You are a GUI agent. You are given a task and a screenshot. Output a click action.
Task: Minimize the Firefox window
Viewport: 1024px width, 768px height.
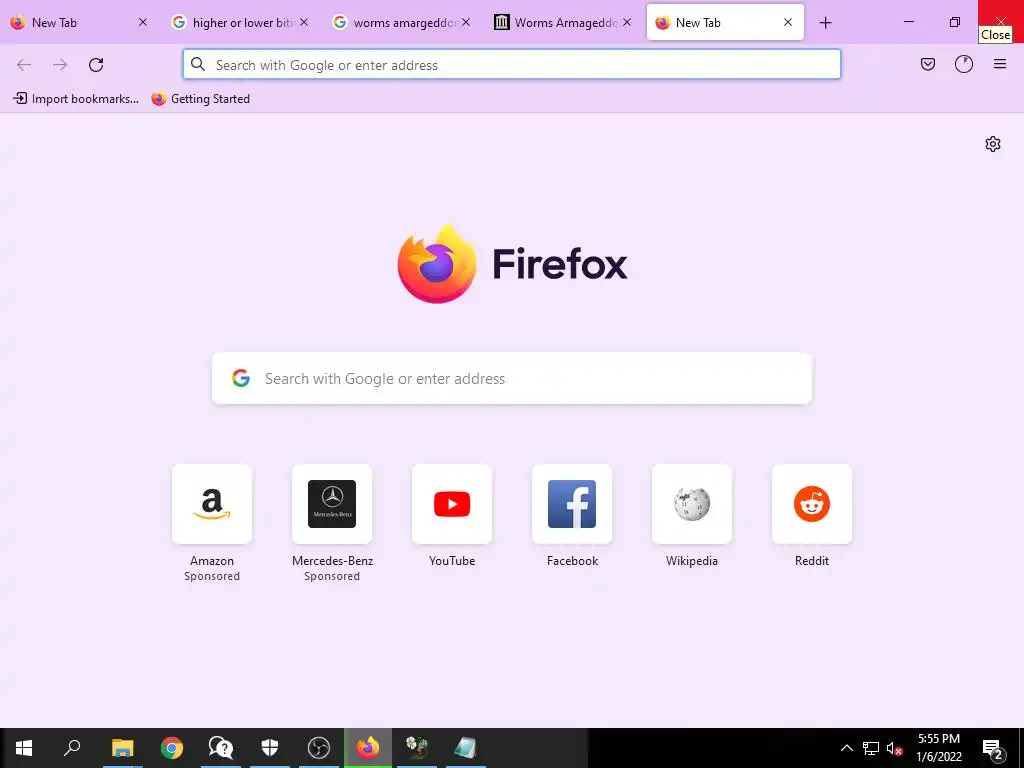point(908,22)
